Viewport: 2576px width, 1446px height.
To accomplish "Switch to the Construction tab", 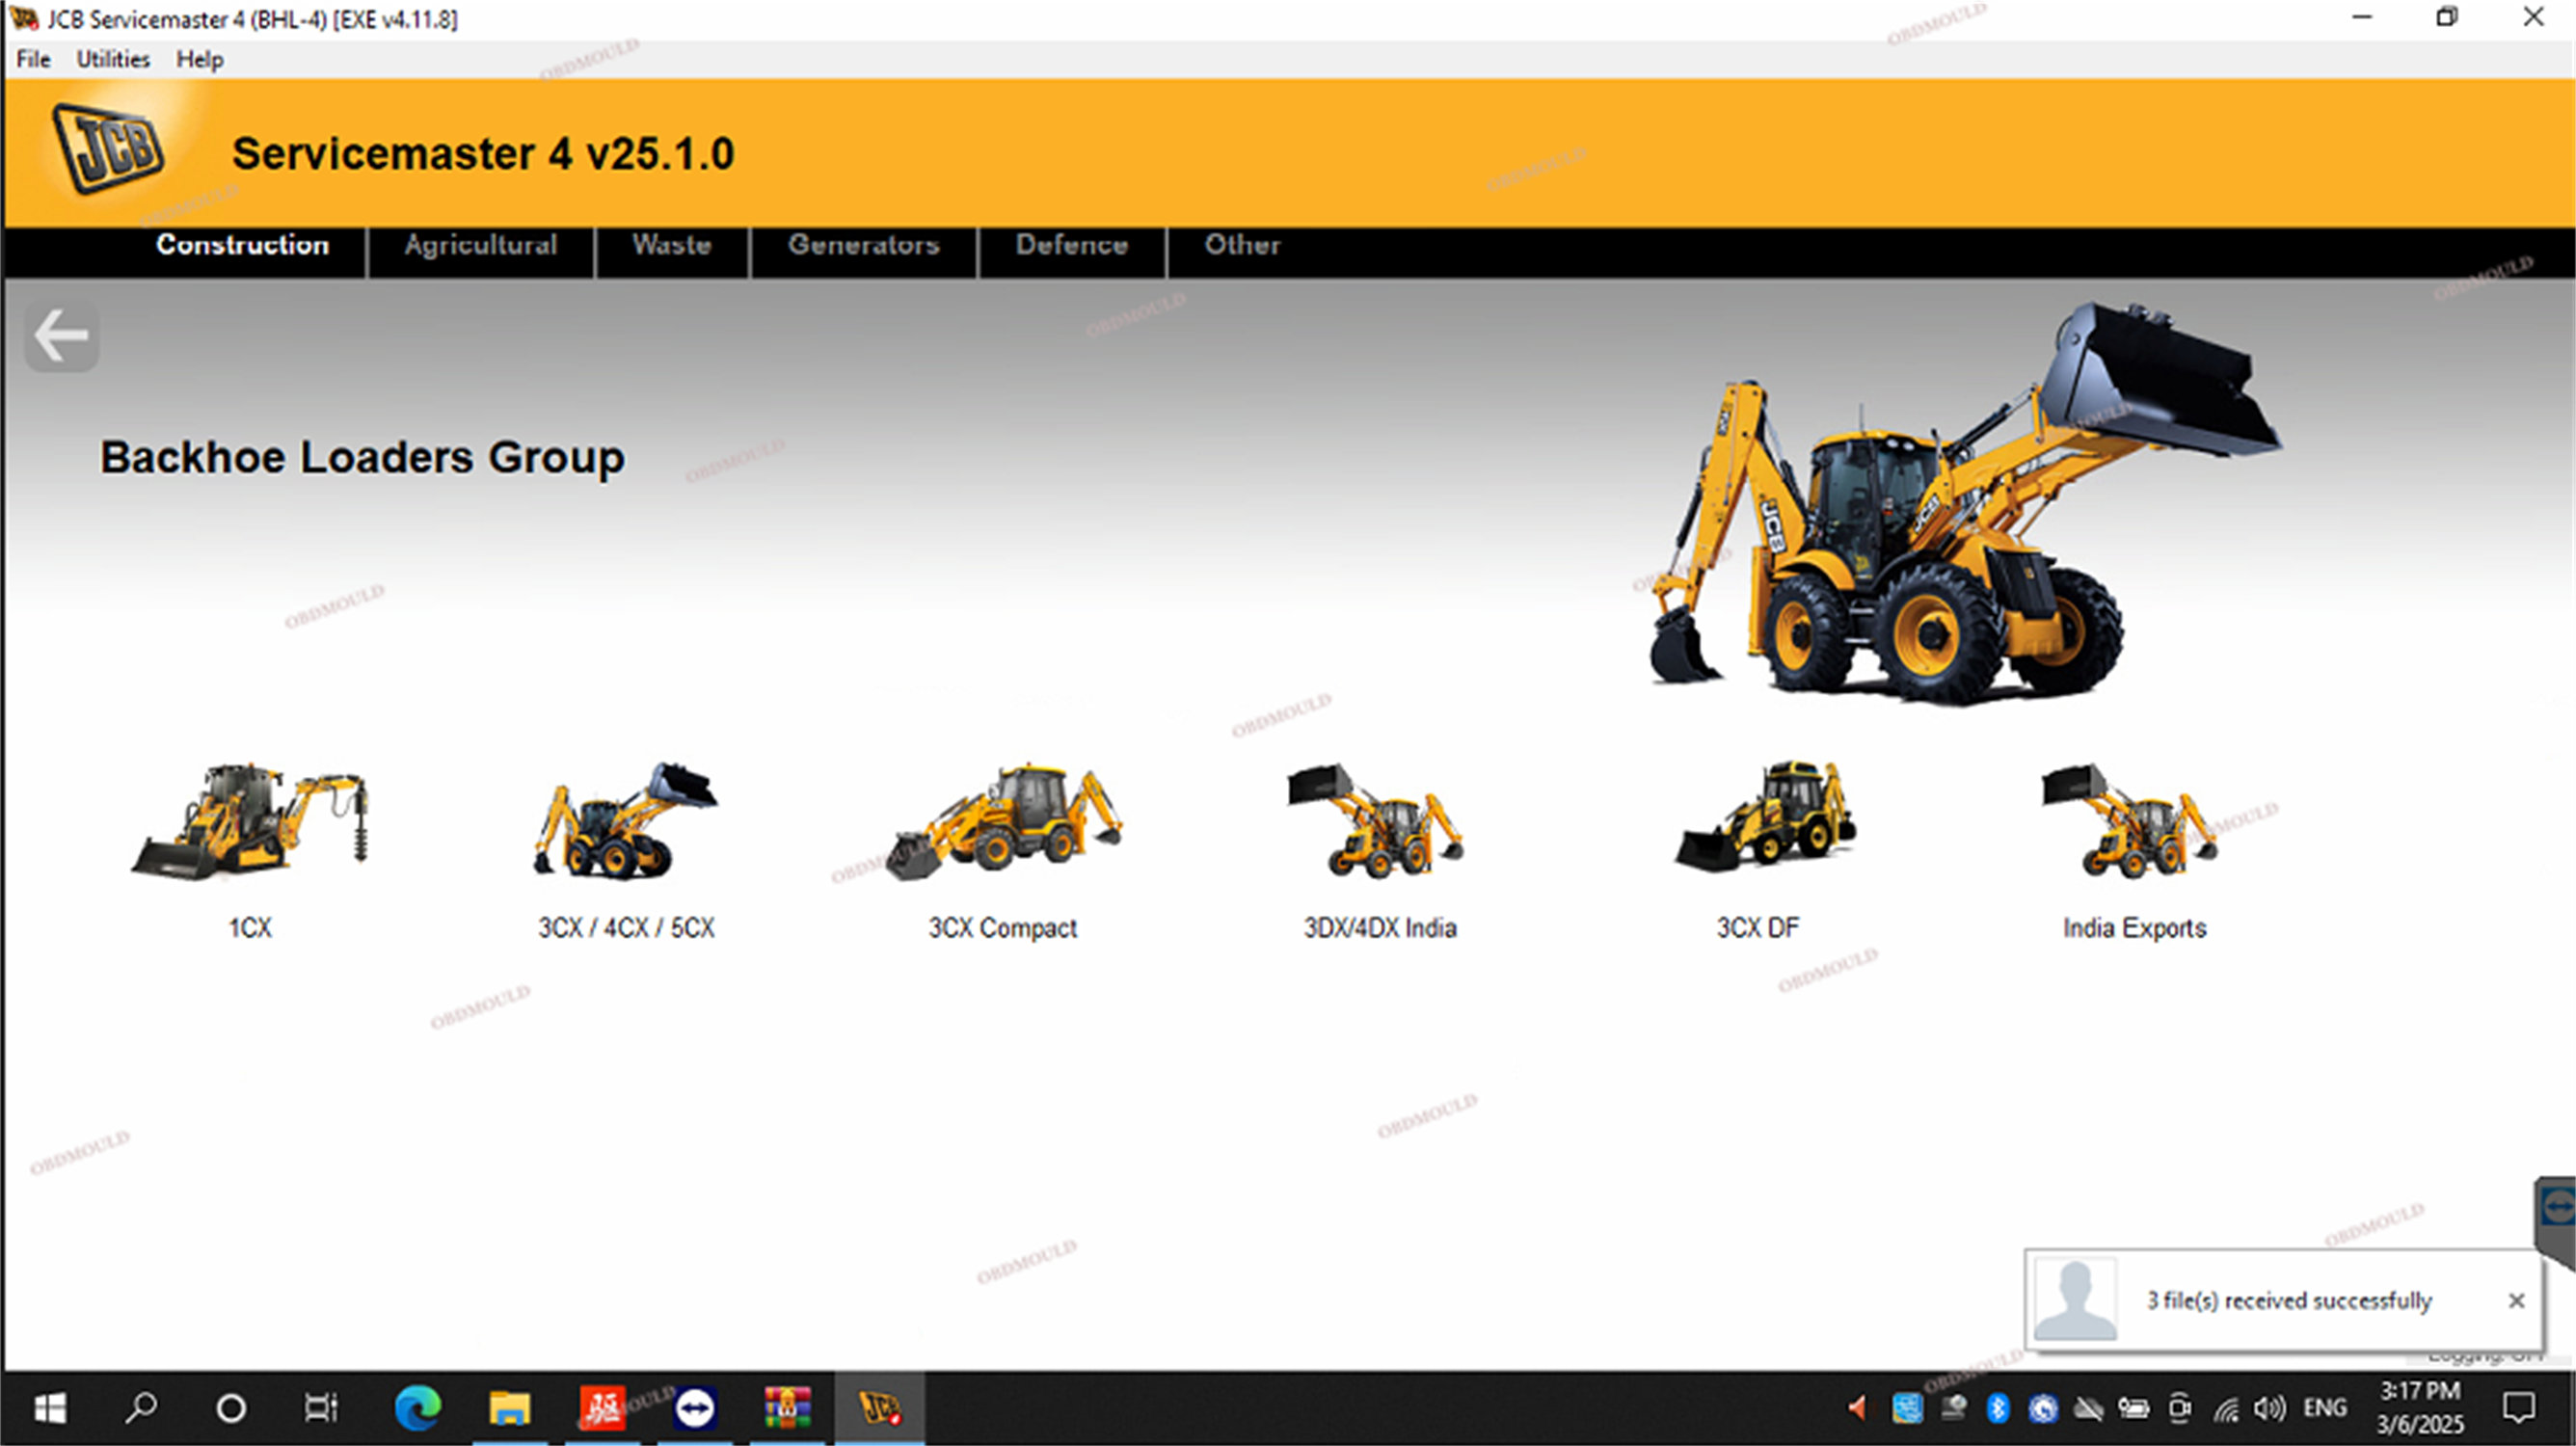I will (x=242, y=246).
